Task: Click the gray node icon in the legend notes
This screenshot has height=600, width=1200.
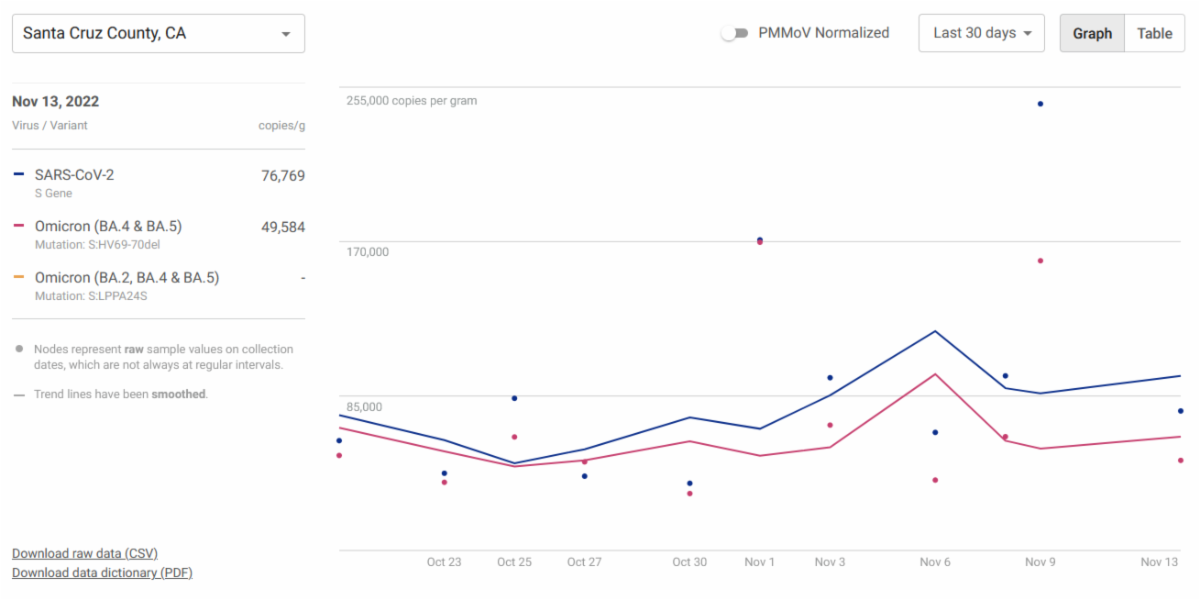Action: tap(19, 349)
